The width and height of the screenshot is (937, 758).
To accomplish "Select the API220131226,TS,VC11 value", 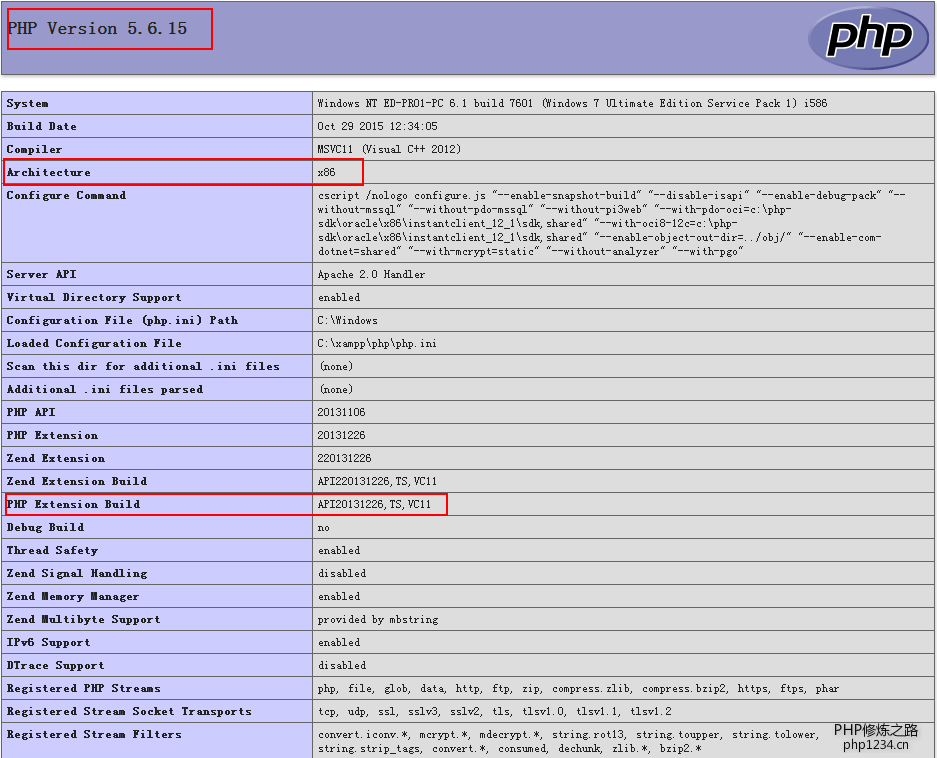I will (x=377, y=481).
